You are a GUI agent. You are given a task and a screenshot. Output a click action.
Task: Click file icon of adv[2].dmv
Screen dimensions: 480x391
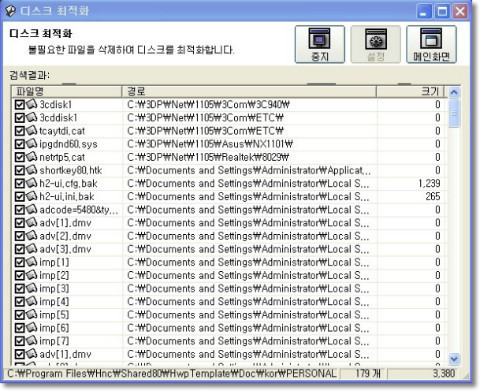click(31, 236)
